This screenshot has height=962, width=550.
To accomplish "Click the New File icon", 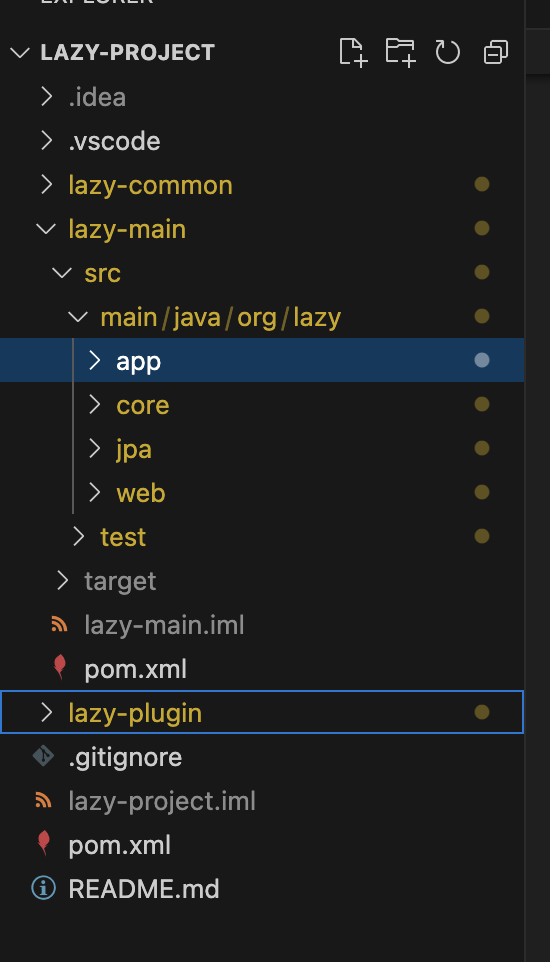I will tap(354, 52).
